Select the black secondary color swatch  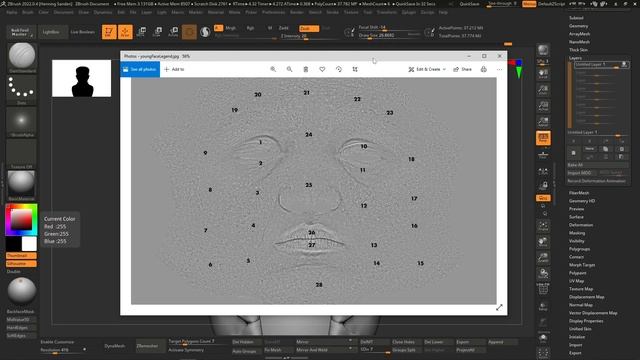pyautogui.click(x=13, y=244)
